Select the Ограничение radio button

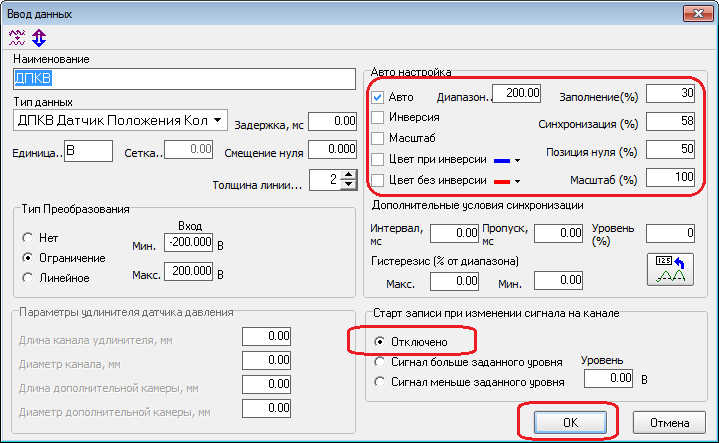[28, 258]
